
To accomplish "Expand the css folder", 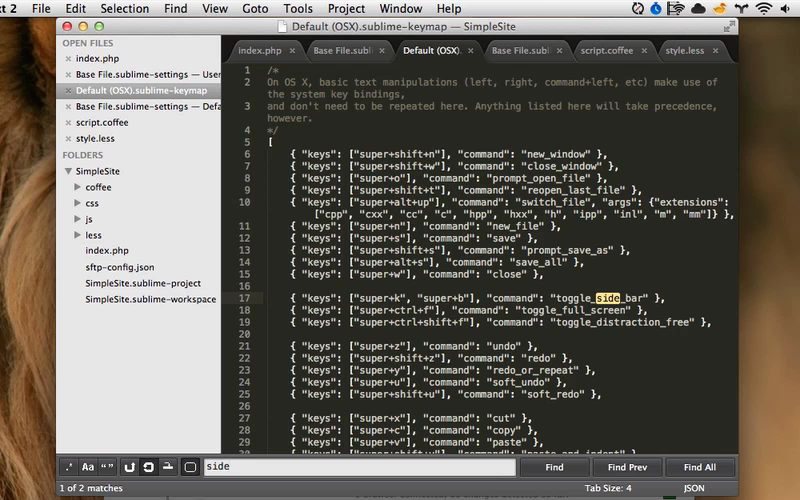I will coord(78,203).
